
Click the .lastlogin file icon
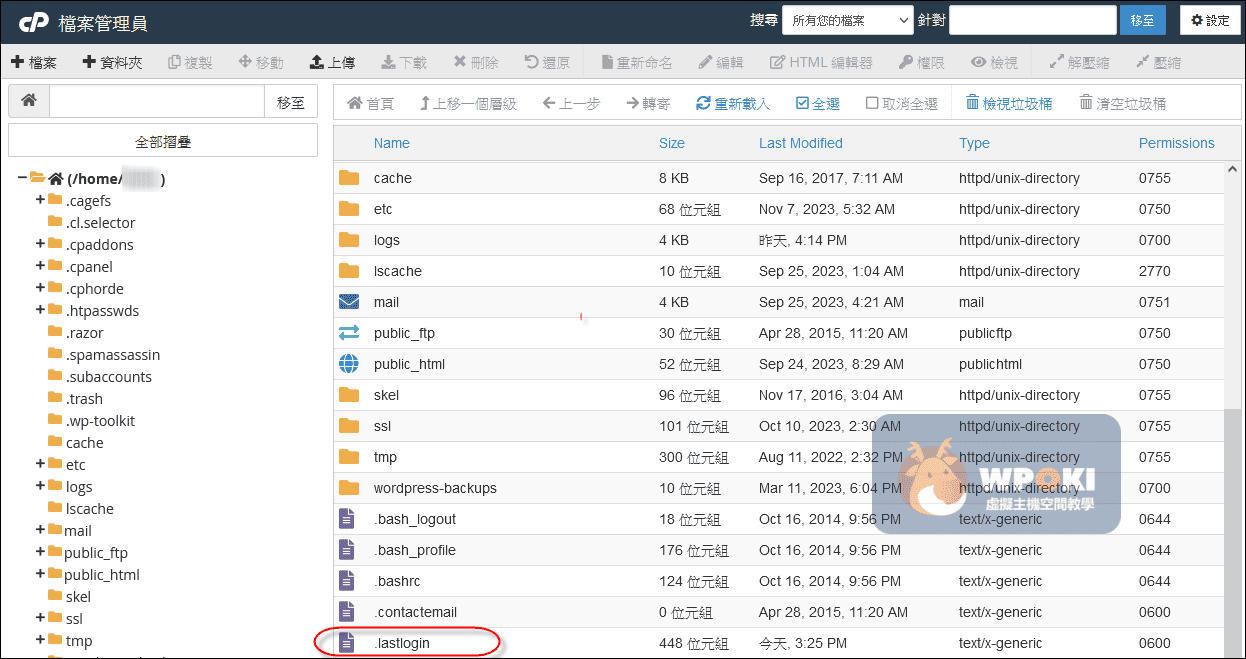coord(348,643)
